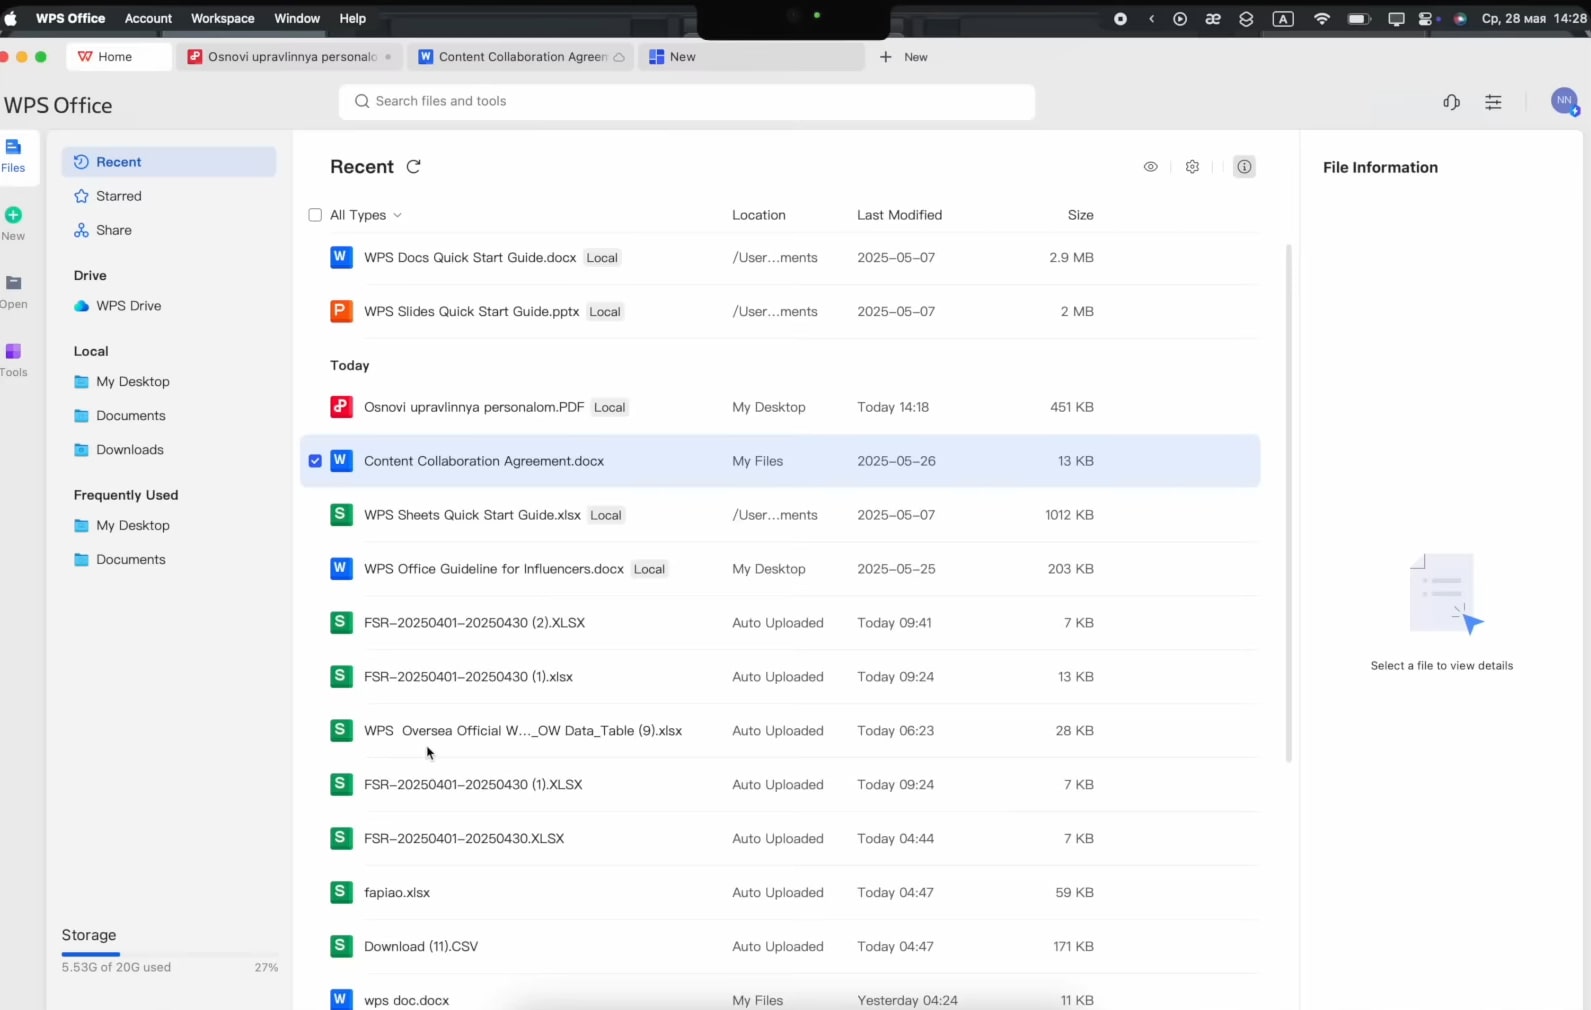1591x1010 pixels.
Task: Click the screen recording status icon in menu bar
Action: tap(1120, 18)
